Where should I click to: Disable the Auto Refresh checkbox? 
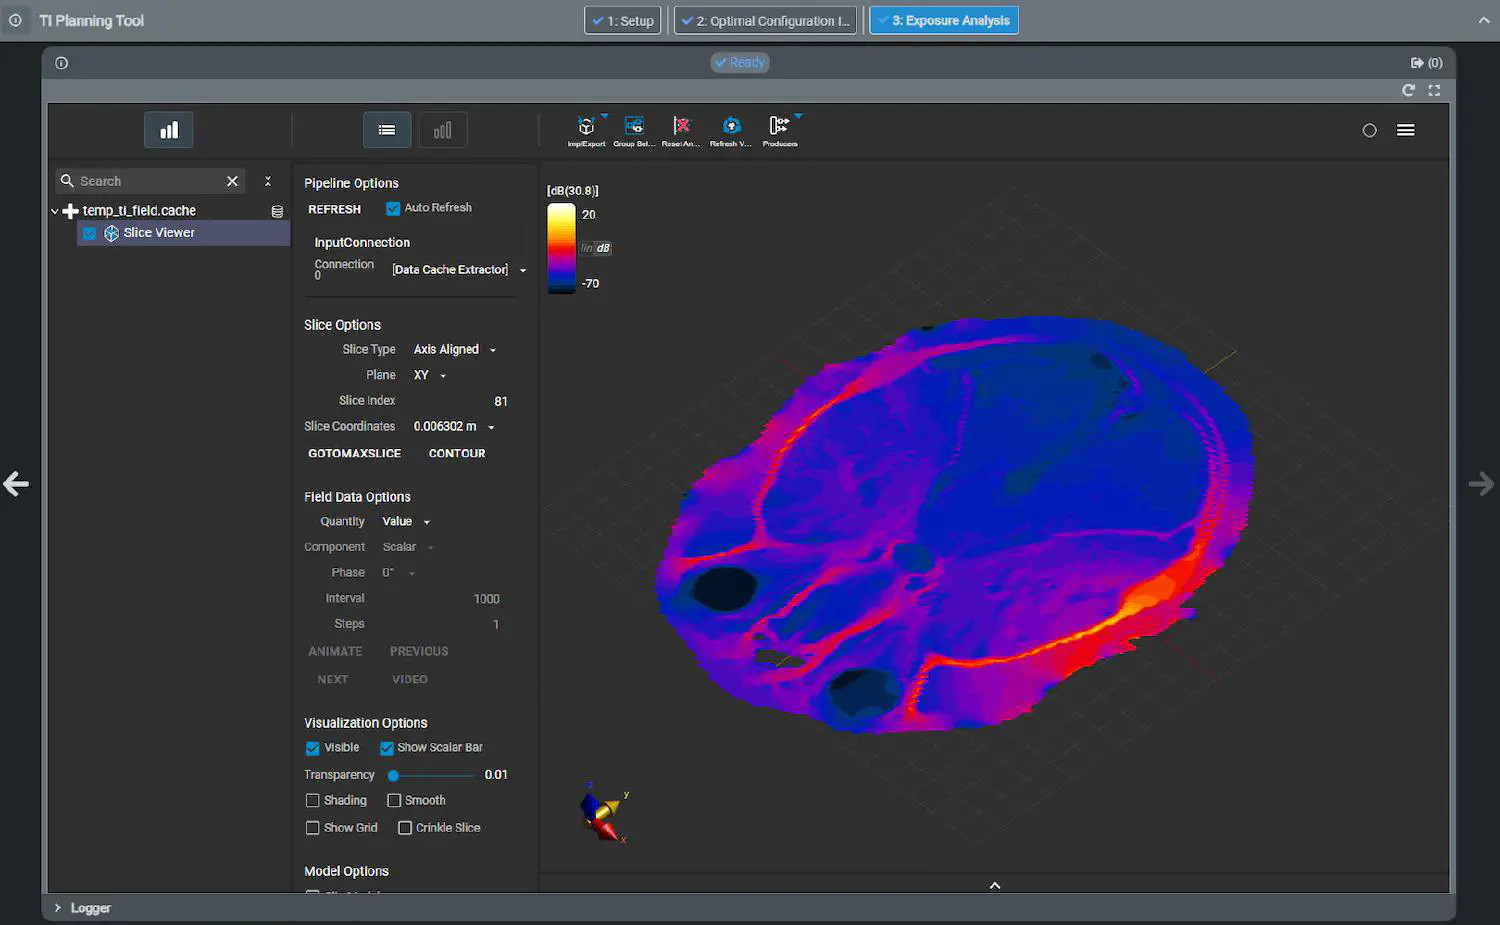click(x=393, y=208)
